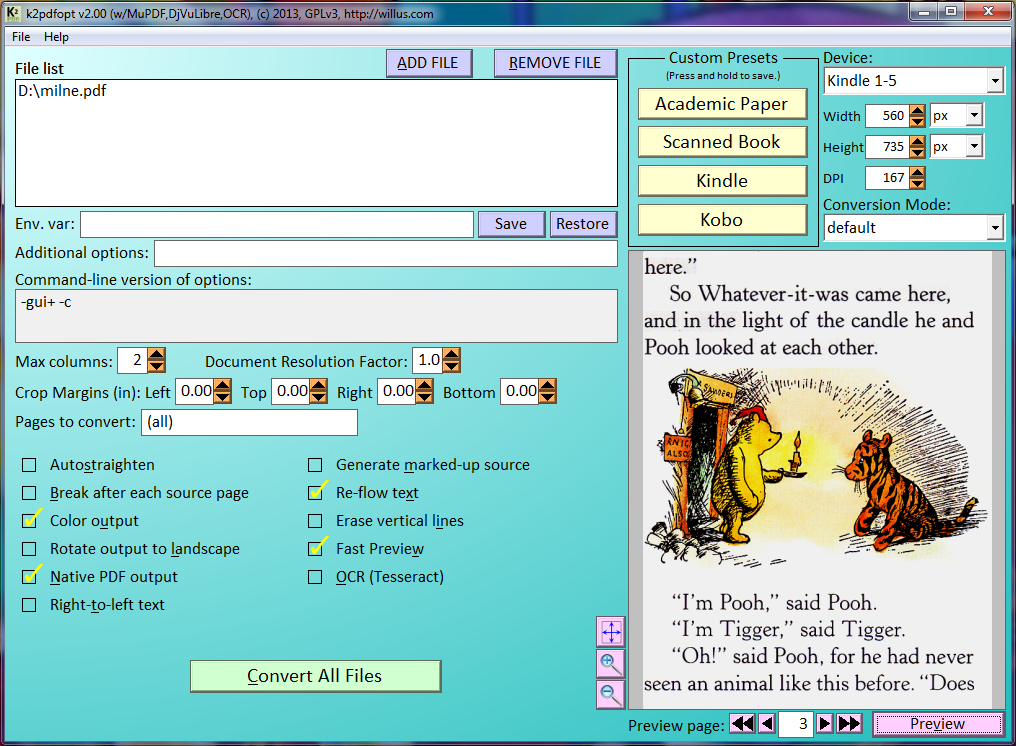
Task: Adjust the DPI value stepper arrows
Action: (917, 178)
